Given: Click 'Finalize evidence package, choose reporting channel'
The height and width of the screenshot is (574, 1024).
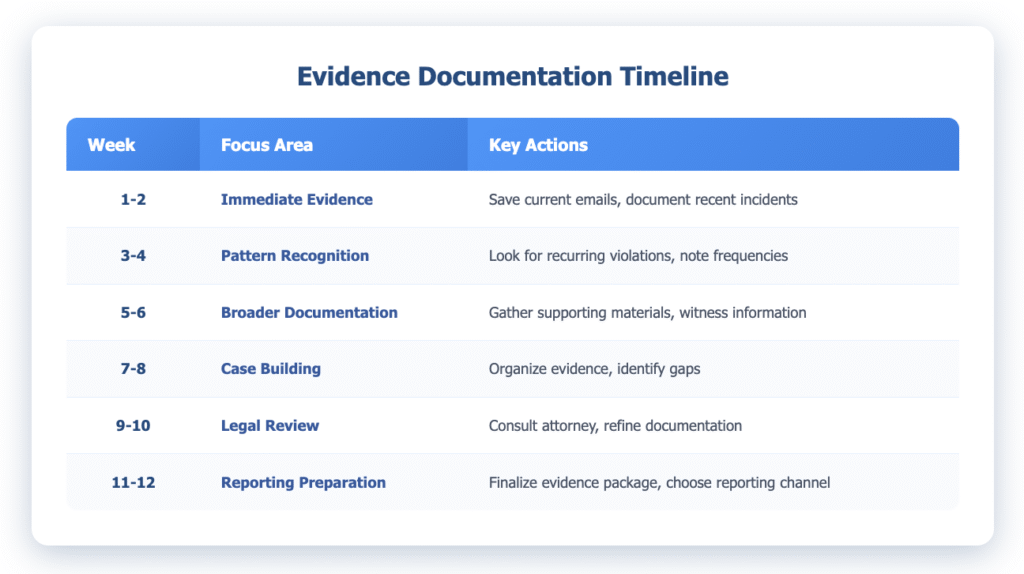Looking at the screenshot, I should tap(659, 482).
